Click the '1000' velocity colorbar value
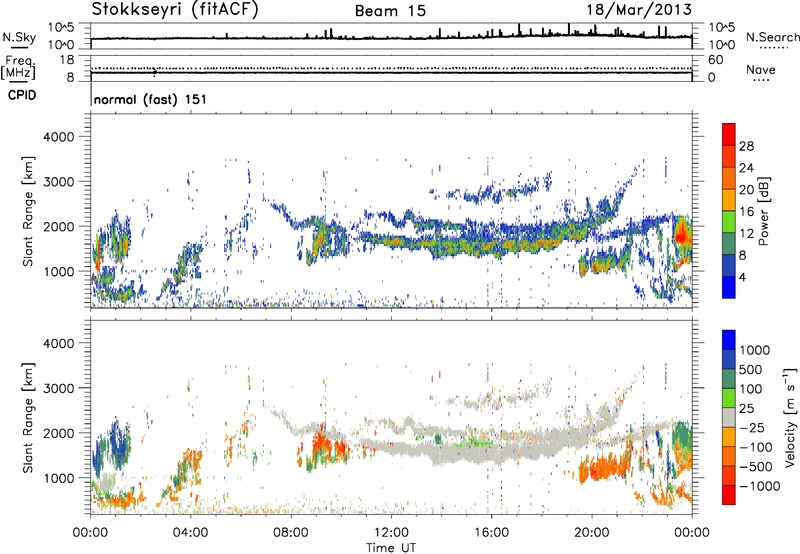The height and width of the screenshot is (554, 800). (x=755, y=350)
